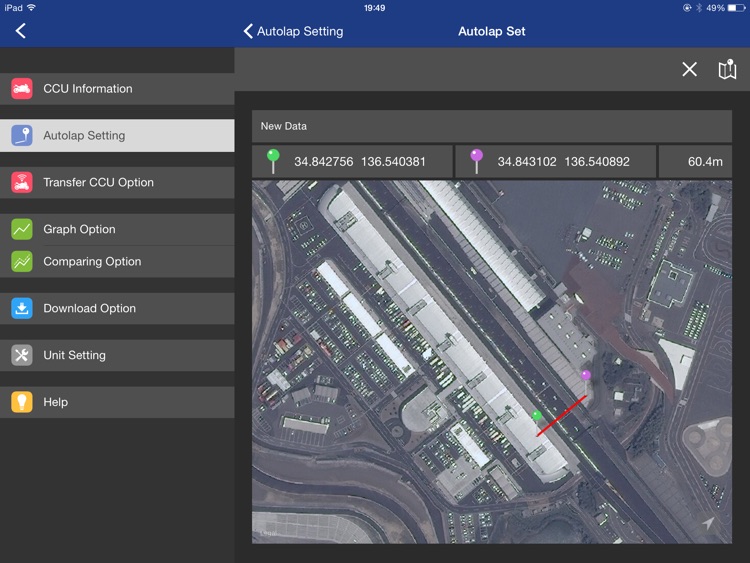This screenshot has width=750, height=563.
Task: Click the red finish line on map
Action: tap(562, 416)
